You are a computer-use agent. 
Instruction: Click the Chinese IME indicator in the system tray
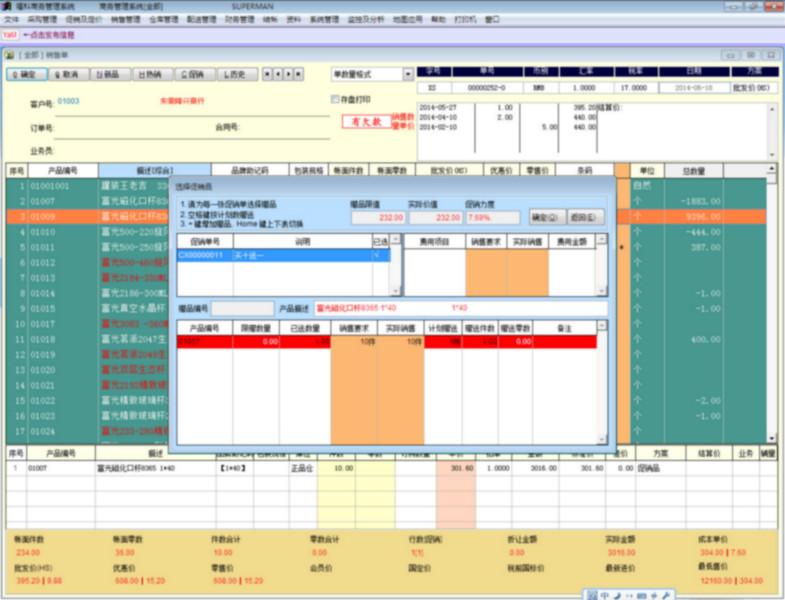(605, 595)
